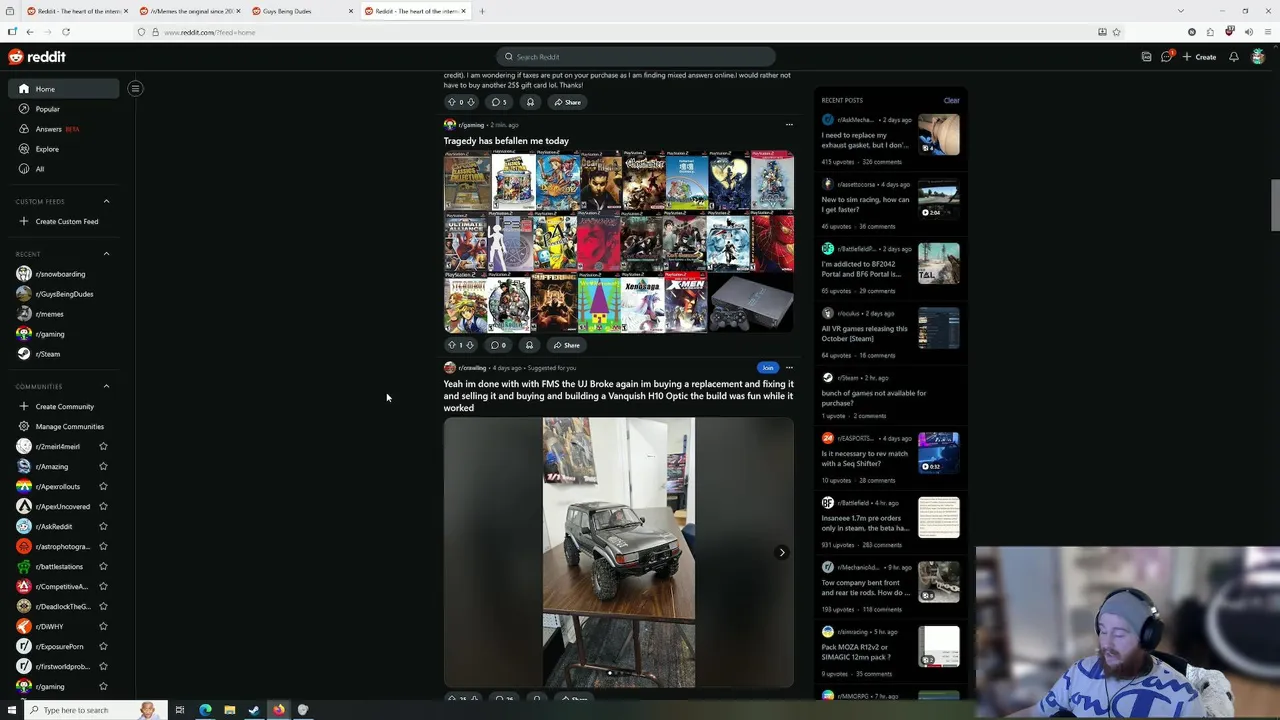Viewport: 1280px width, 720px height.
Task: Click the Reddit logo in header
Action: (37, 57)
